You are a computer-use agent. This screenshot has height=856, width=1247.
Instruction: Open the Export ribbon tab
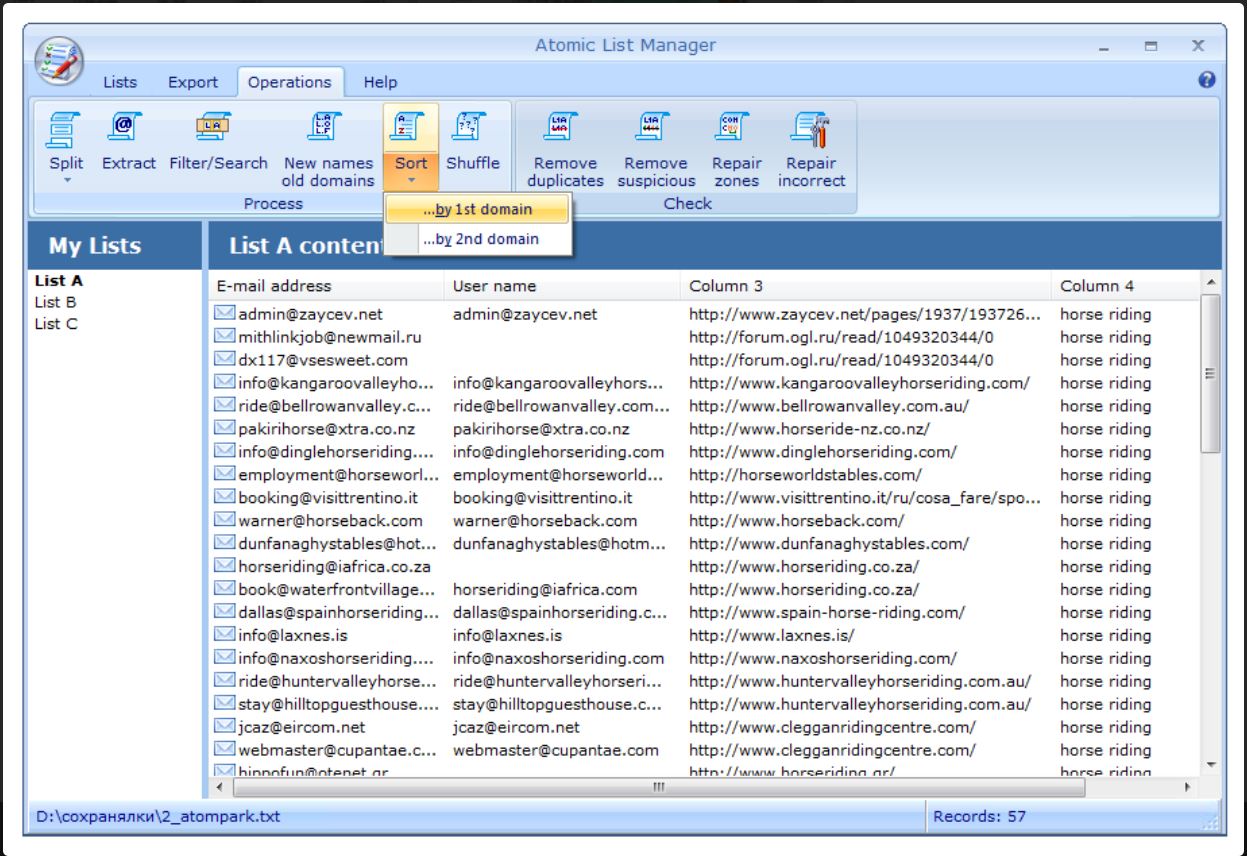pyautogui.click(x=193, y=83)
